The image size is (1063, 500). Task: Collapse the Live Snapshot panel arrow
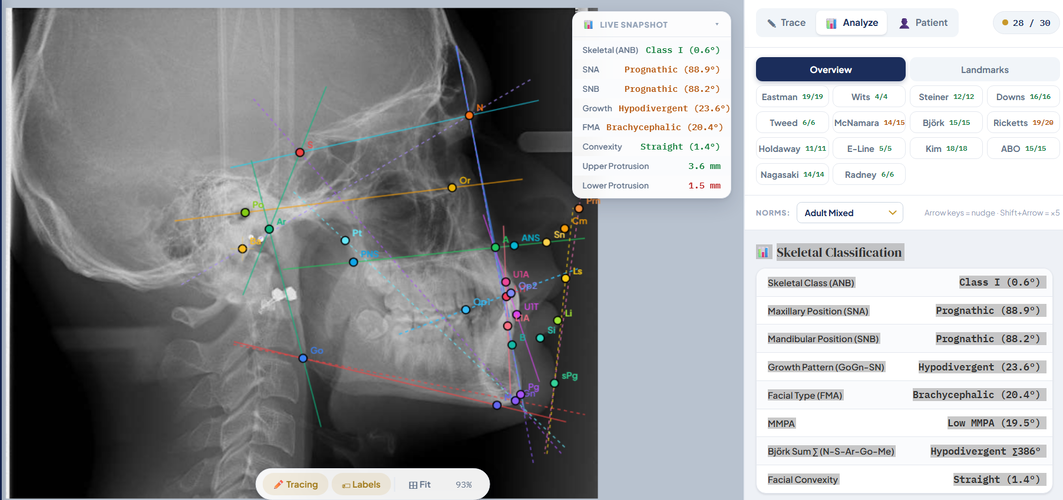717,24
